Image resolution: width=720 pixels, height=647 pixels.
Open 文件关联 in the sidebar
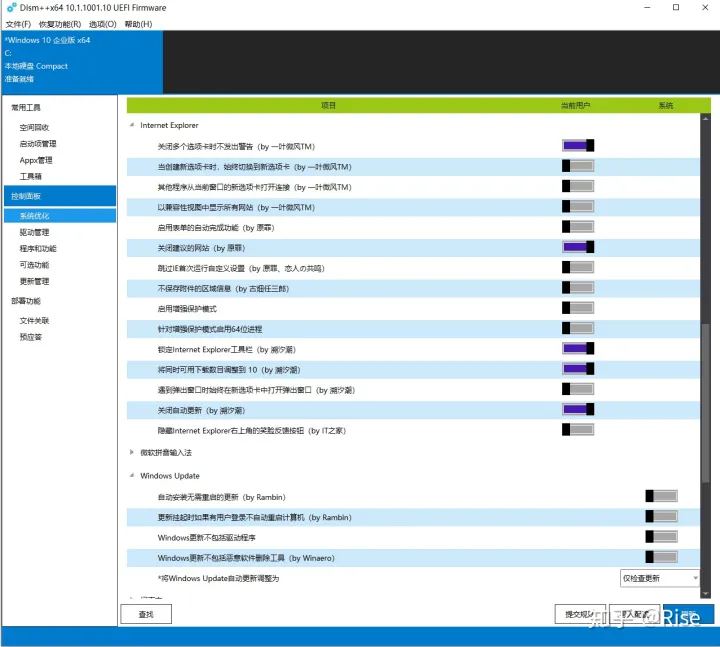pyautogui.click(x=34, y=321)
